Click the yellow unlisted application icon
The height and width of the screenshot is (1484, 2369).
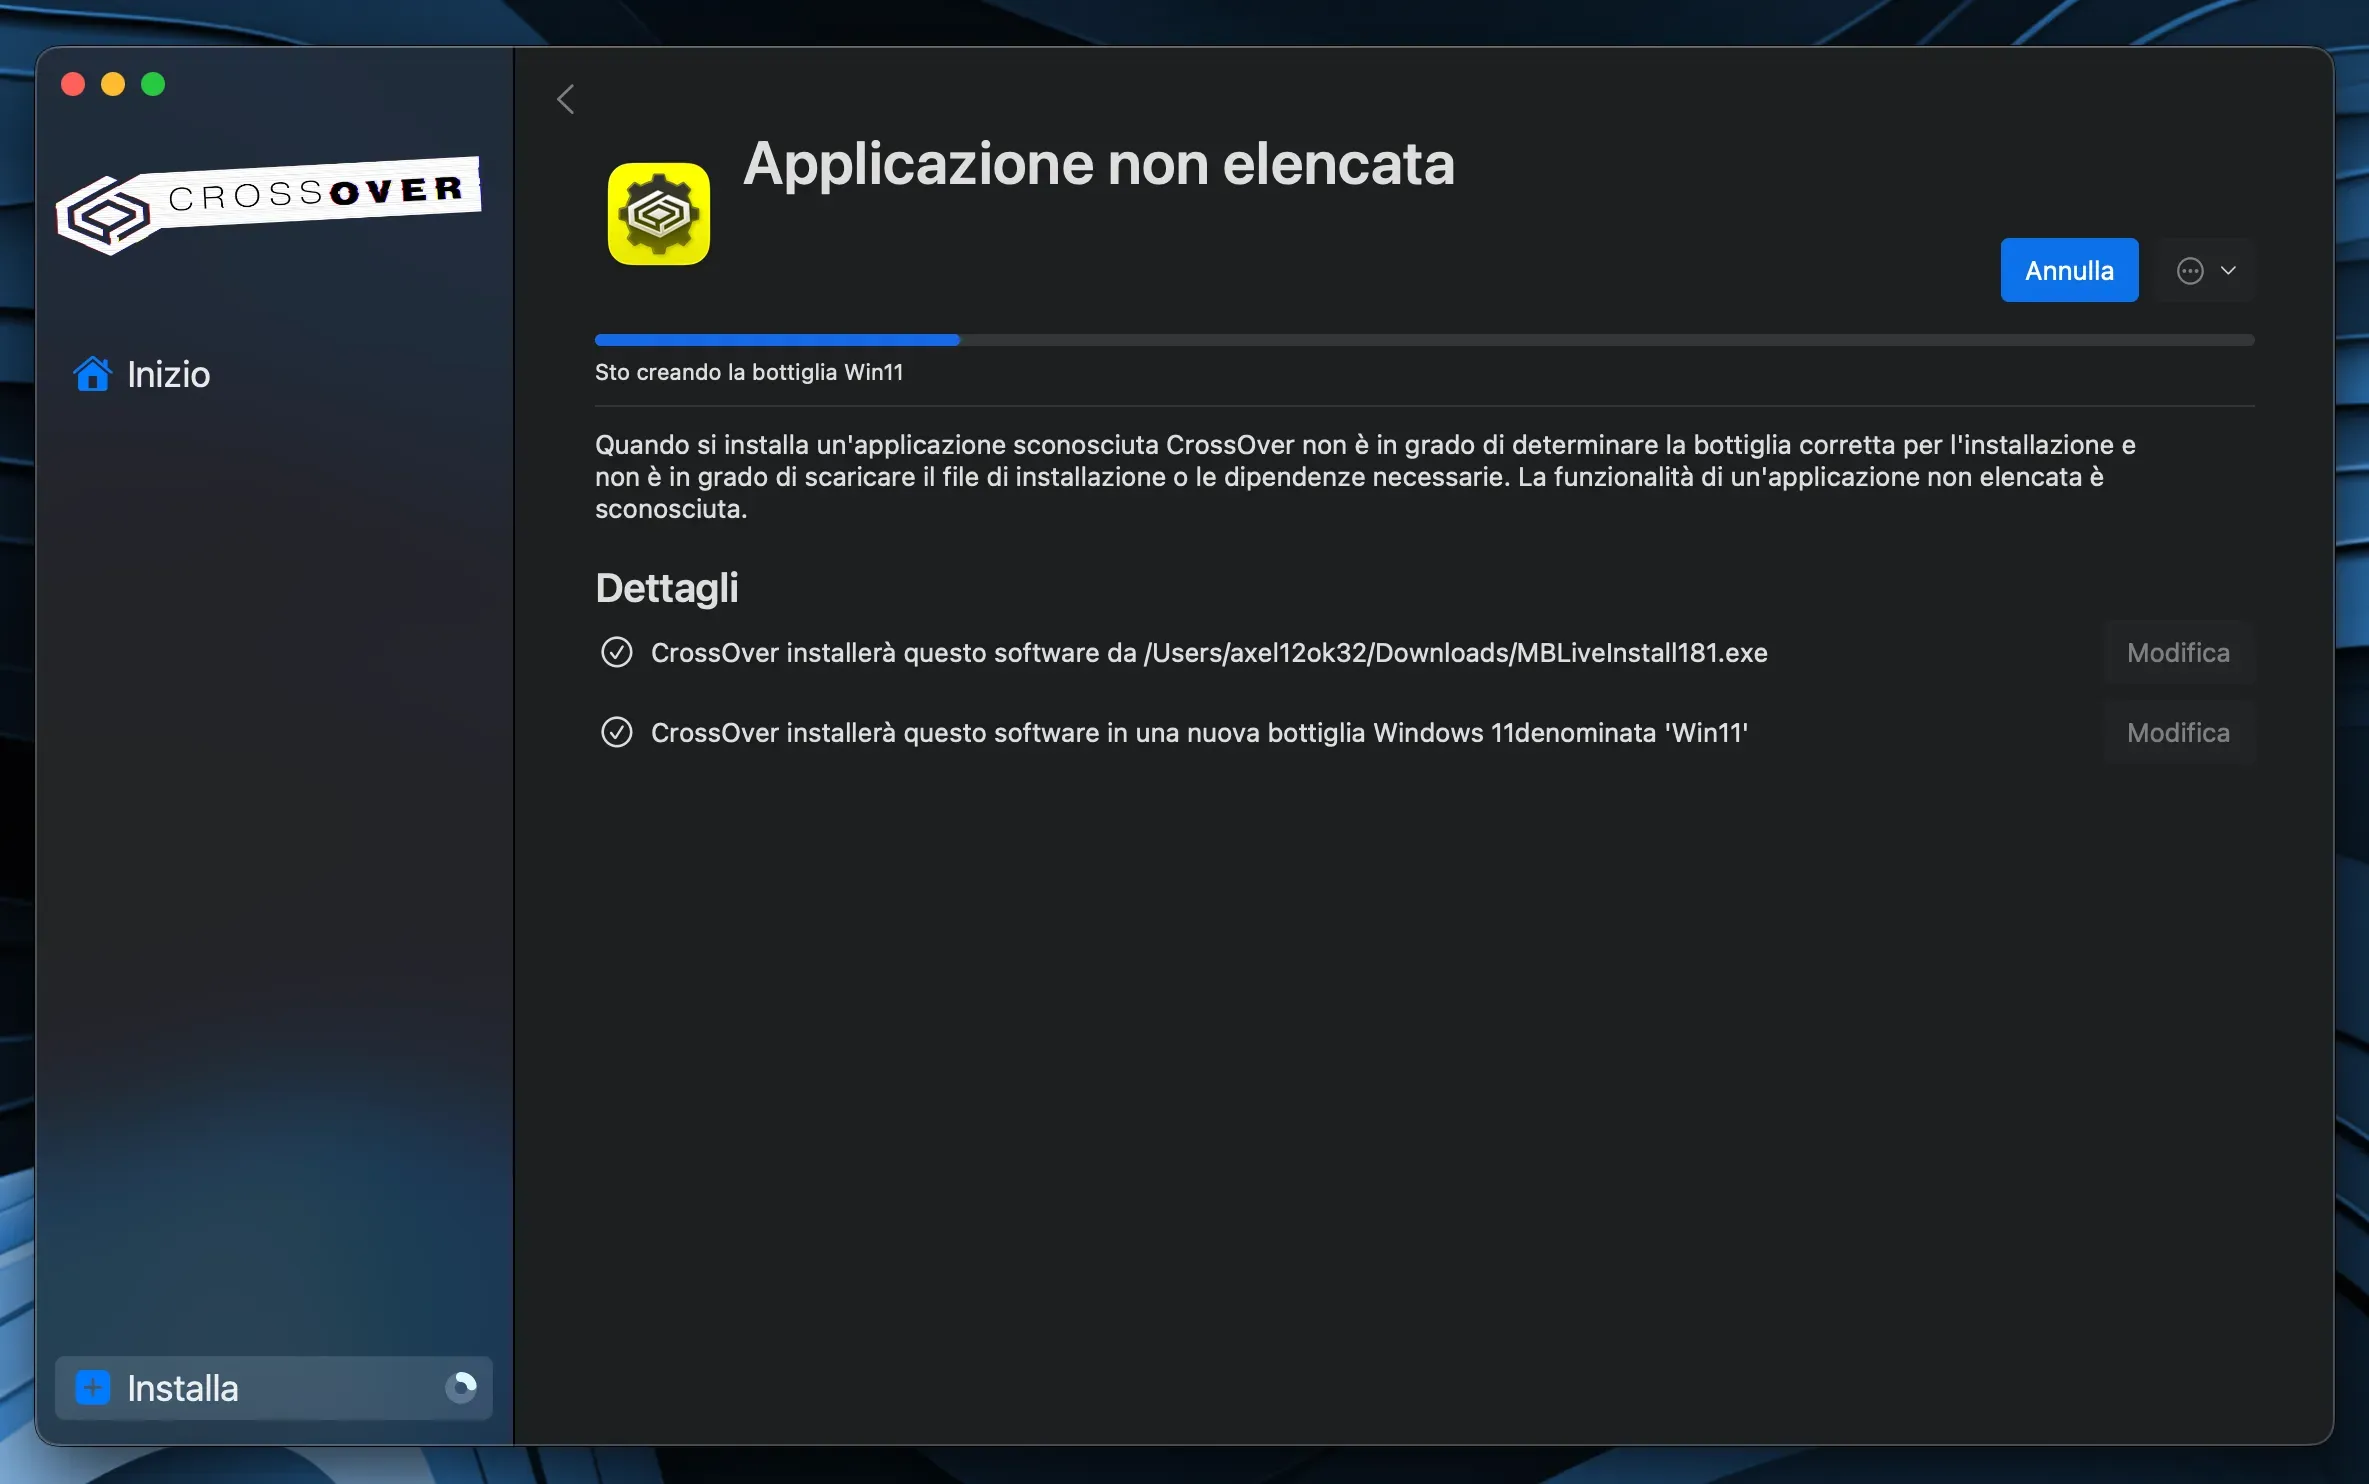(659, 214)
